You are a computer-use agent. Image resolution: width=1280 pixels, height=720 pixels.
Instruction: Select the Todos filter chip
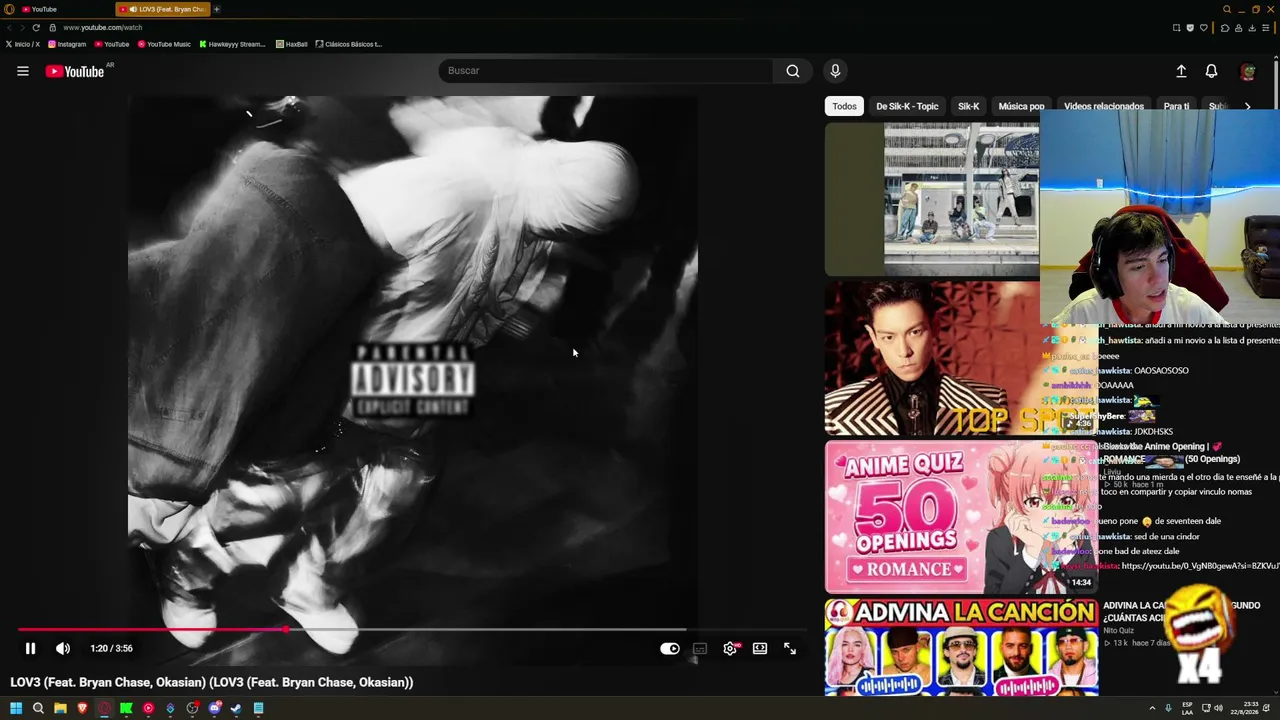pyautogui.click(x=844, y=106)
